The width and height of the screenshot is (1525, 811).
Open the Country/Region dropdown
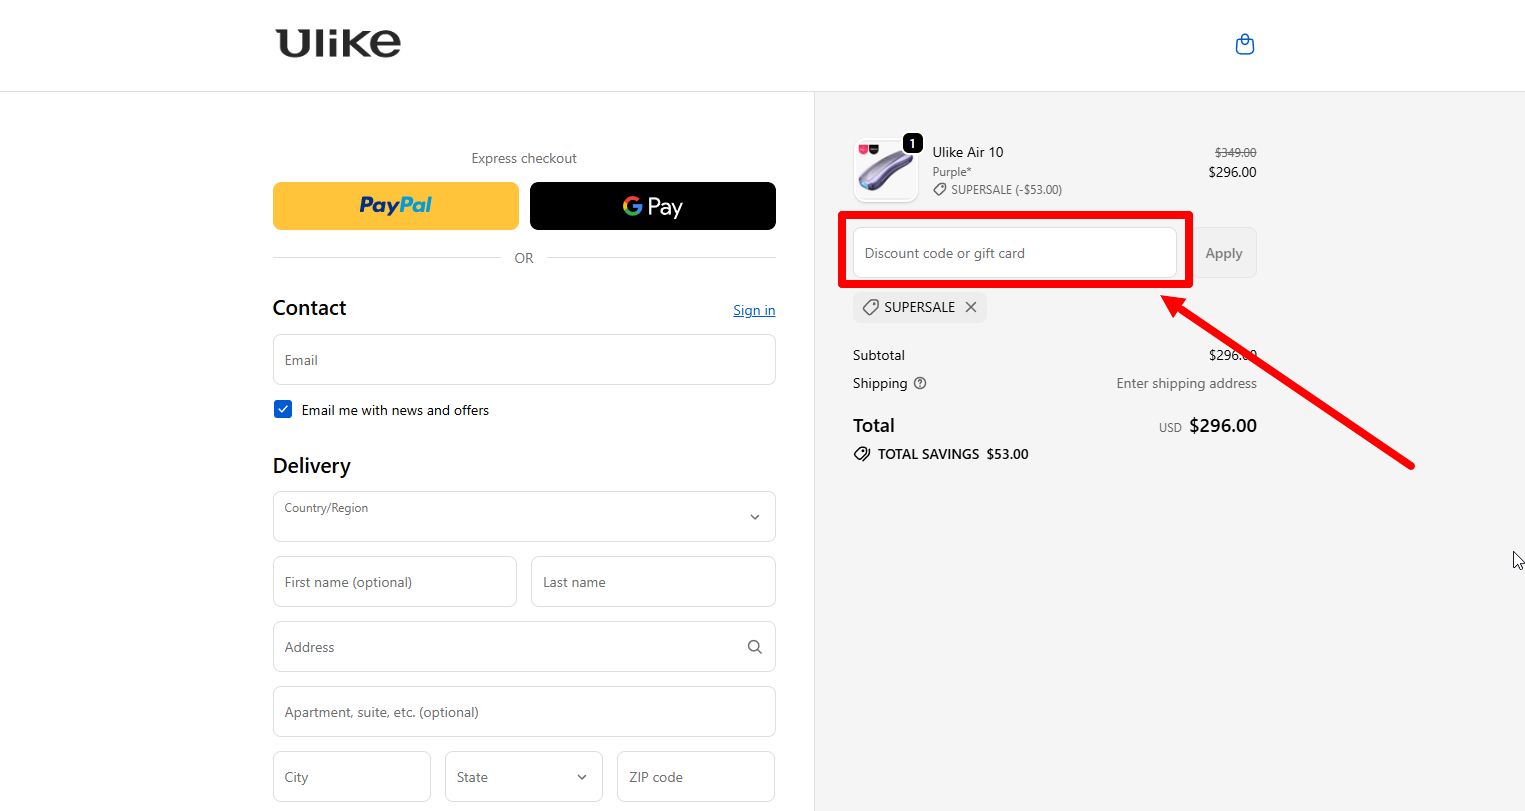(x=524, y=516)
